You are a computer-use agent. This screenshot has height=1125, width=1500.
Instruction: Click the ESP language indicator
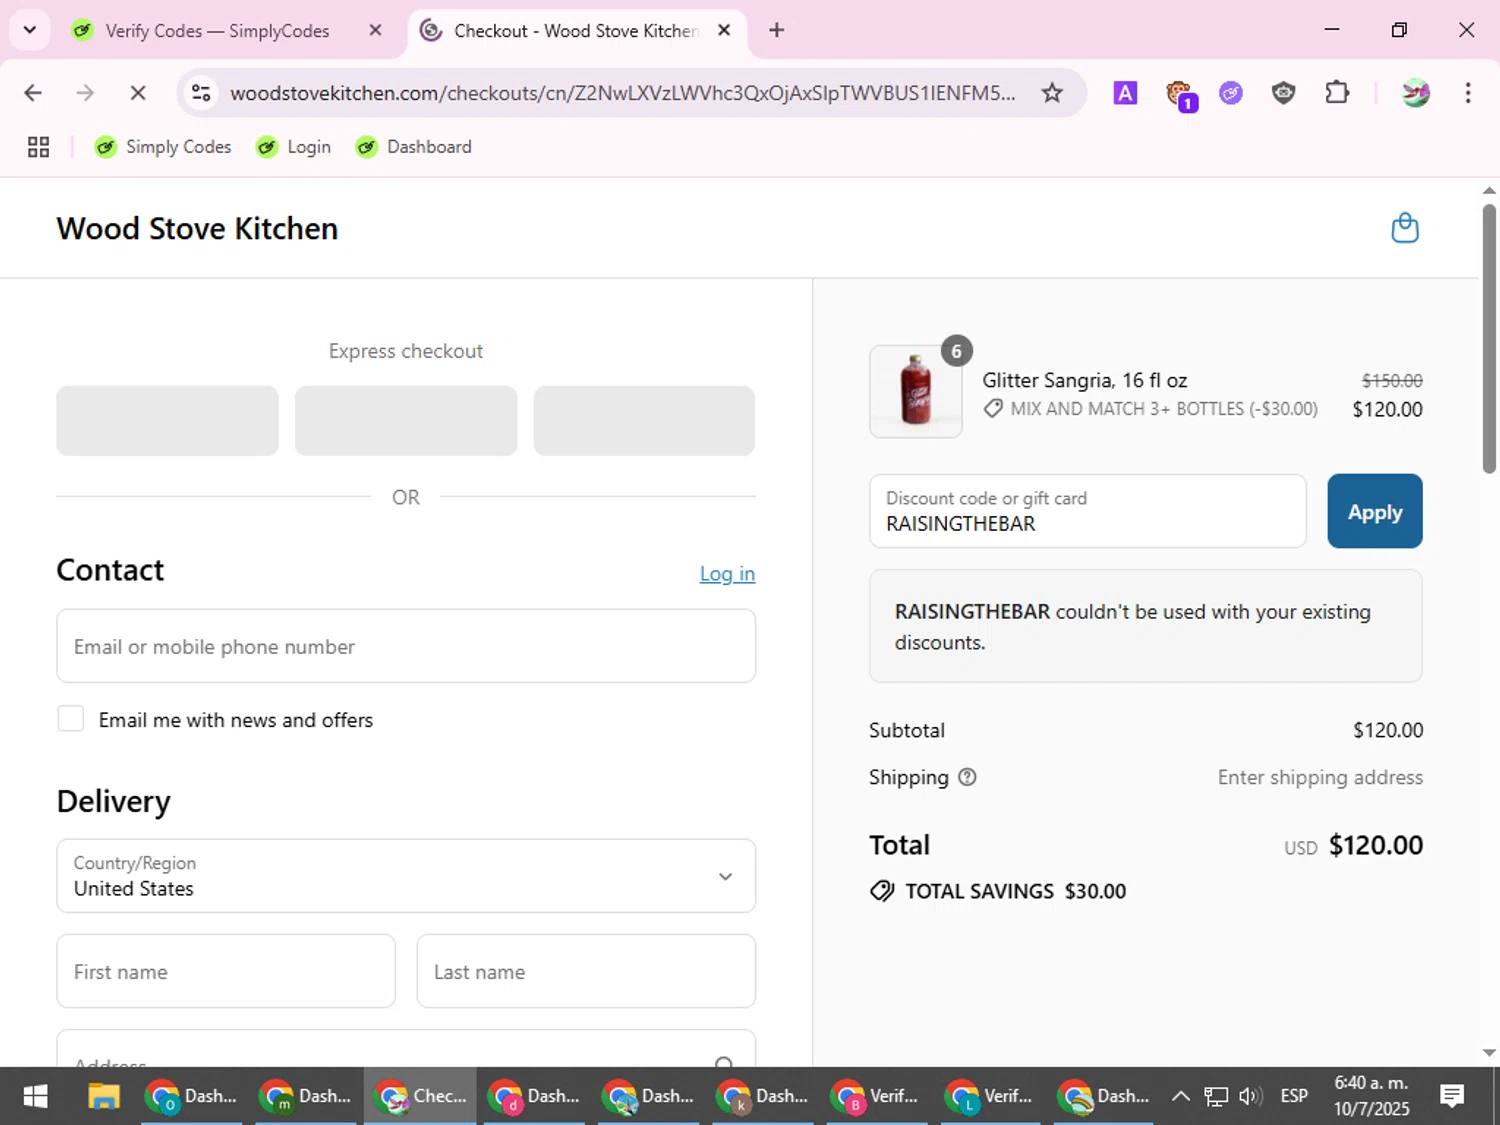(1294, 1097)
